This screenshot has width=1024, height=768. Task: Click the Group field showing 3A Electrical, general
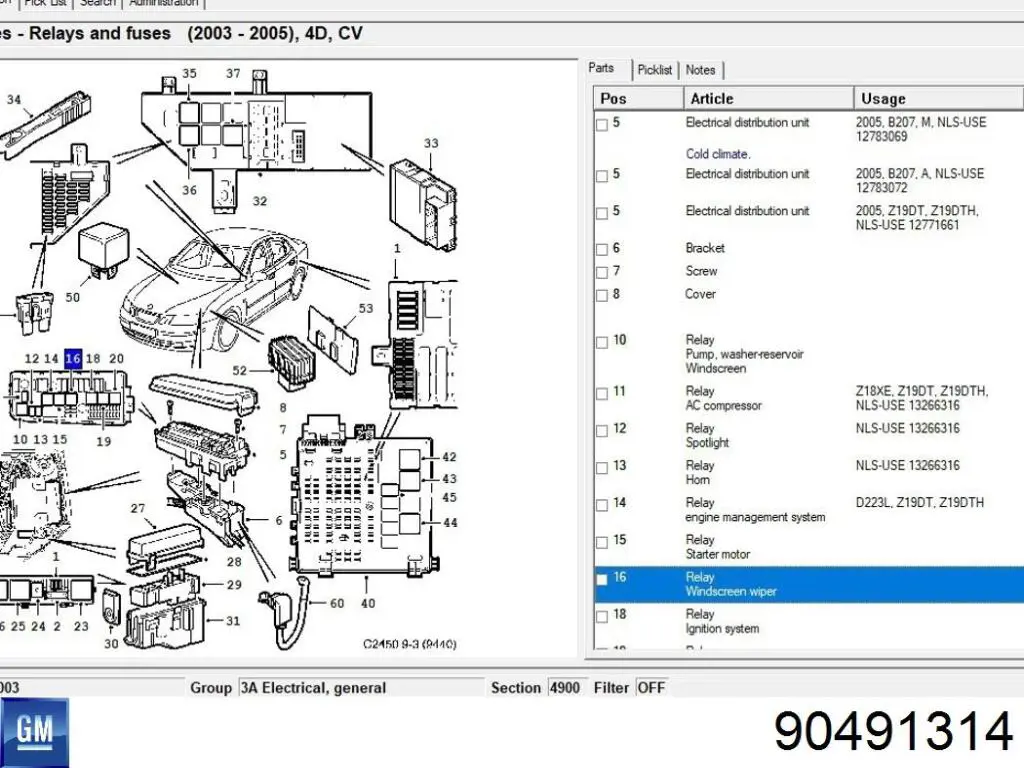pos(360,688)
